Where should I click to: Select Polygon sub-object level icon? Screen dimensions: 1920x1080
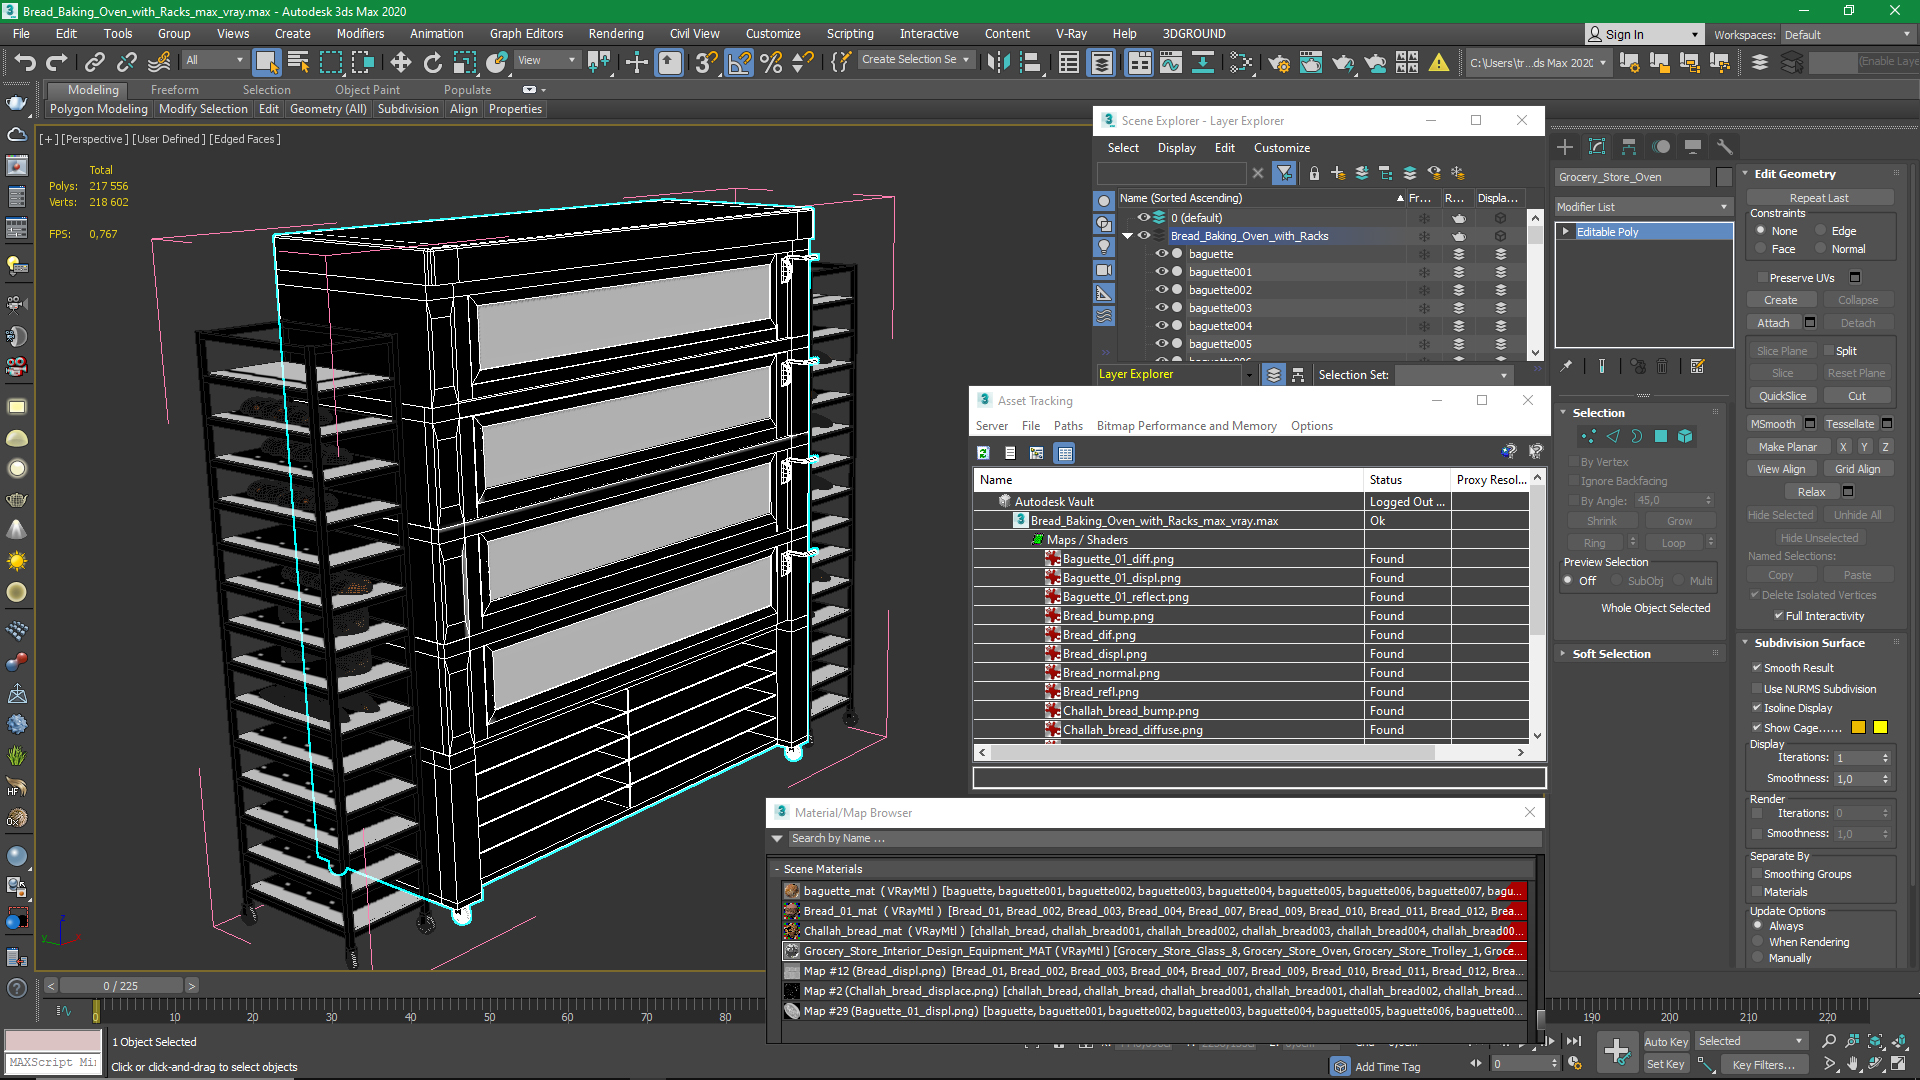(1661, 436)
